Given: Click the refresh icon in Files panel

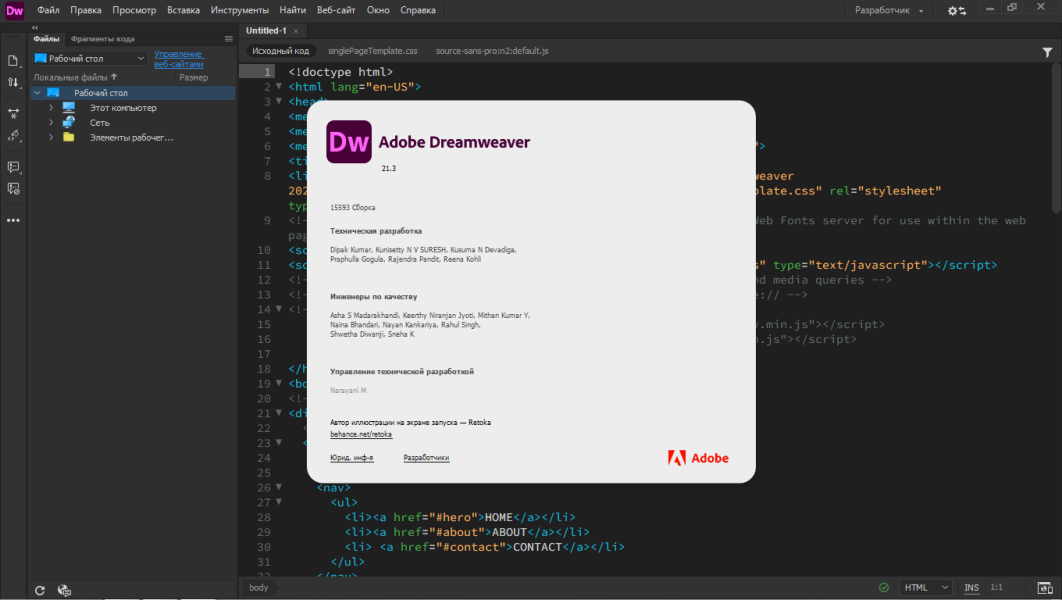Looking at the screenshot, I should (x=40, y=591).
